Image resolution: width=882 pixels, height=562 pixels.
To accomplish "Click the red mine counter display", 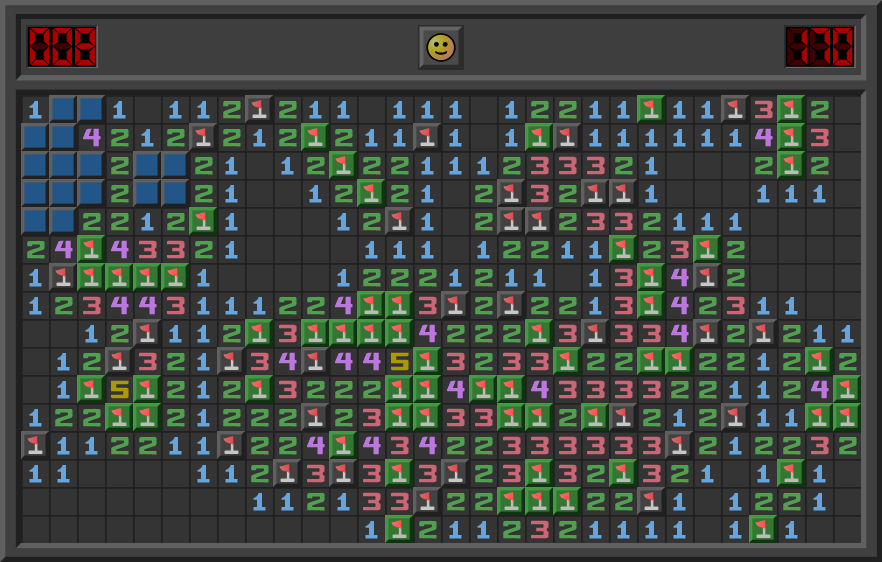I will coord(62,47).
